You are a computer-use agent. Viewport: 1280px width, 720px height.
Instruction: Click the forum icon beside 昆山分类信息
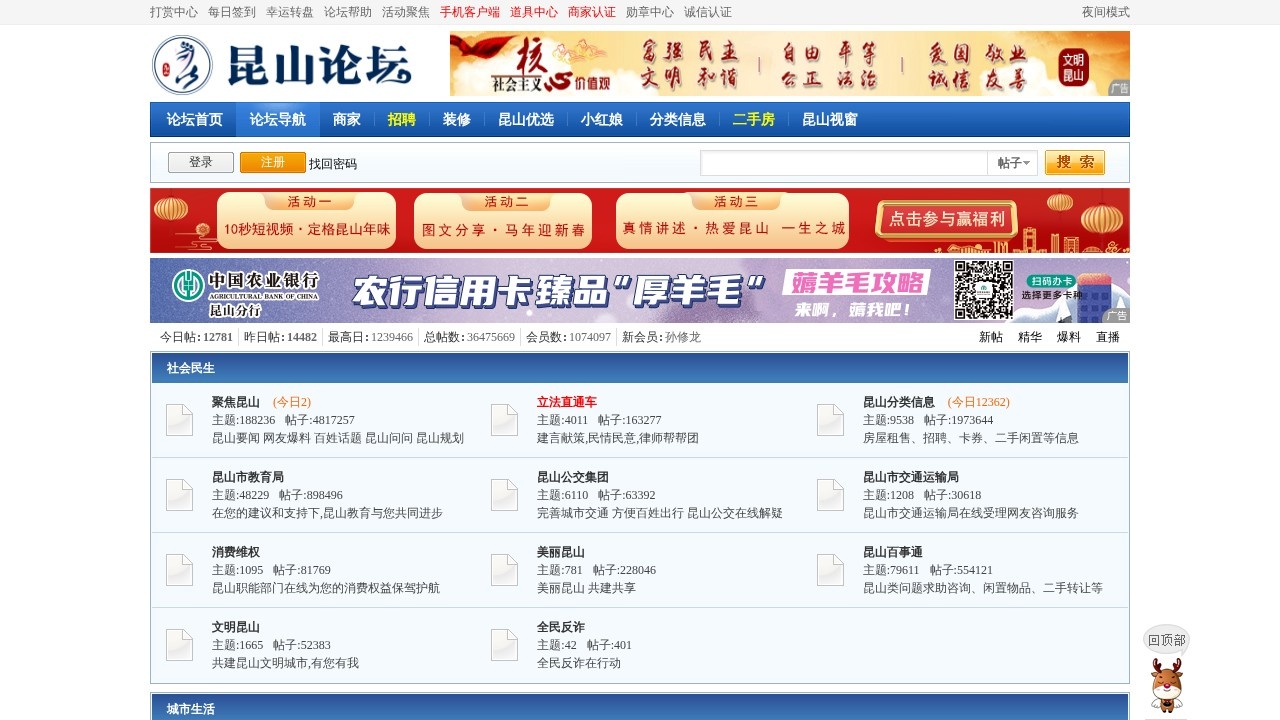coord(830,420)
